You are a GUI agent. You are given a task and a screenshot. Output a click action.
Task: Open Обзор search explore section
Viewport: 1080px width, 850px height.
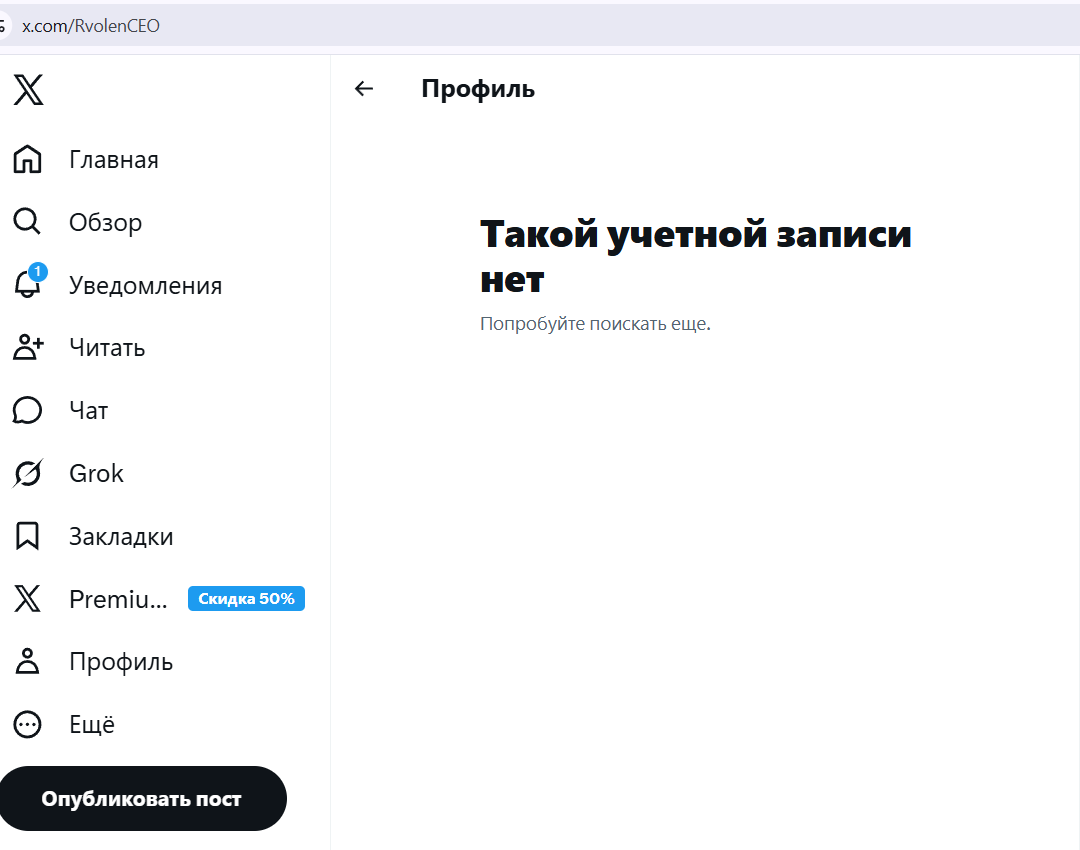[27, 222]
